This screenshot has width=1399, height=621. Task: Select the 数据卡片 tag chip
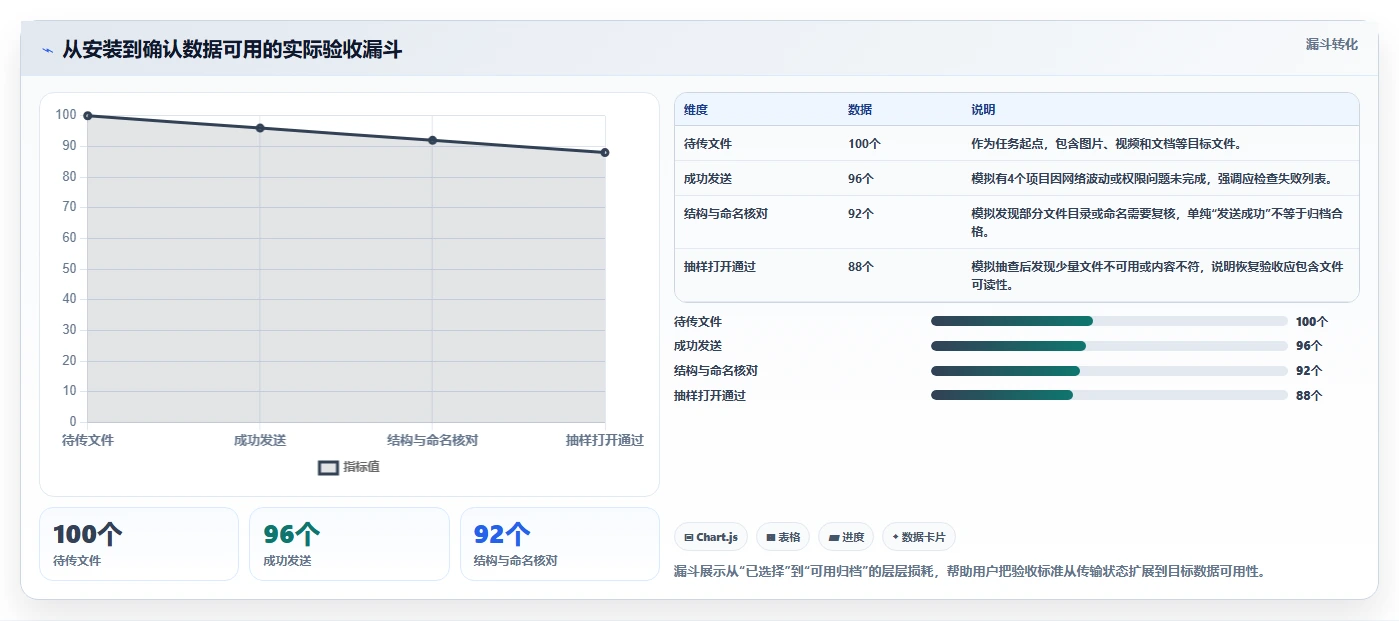coord(918,537)
